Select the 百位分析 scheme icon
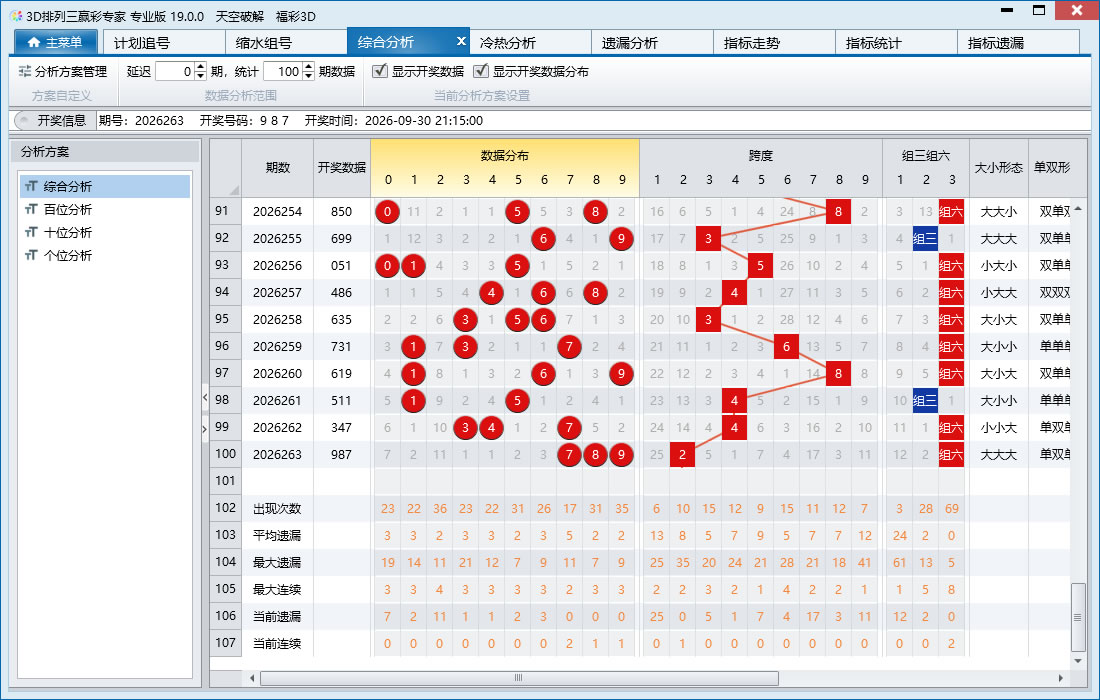 (x=31, y=209)
